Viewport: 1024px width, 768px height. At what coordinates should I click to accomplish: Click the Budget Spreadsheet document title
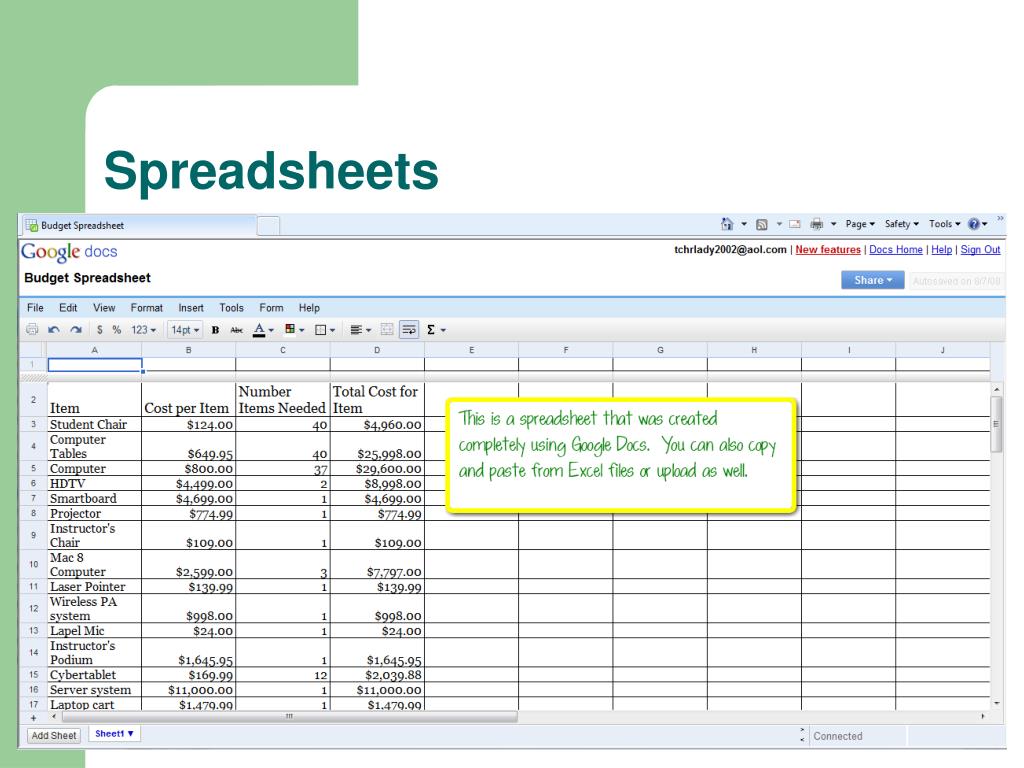(x=88, y=278)
